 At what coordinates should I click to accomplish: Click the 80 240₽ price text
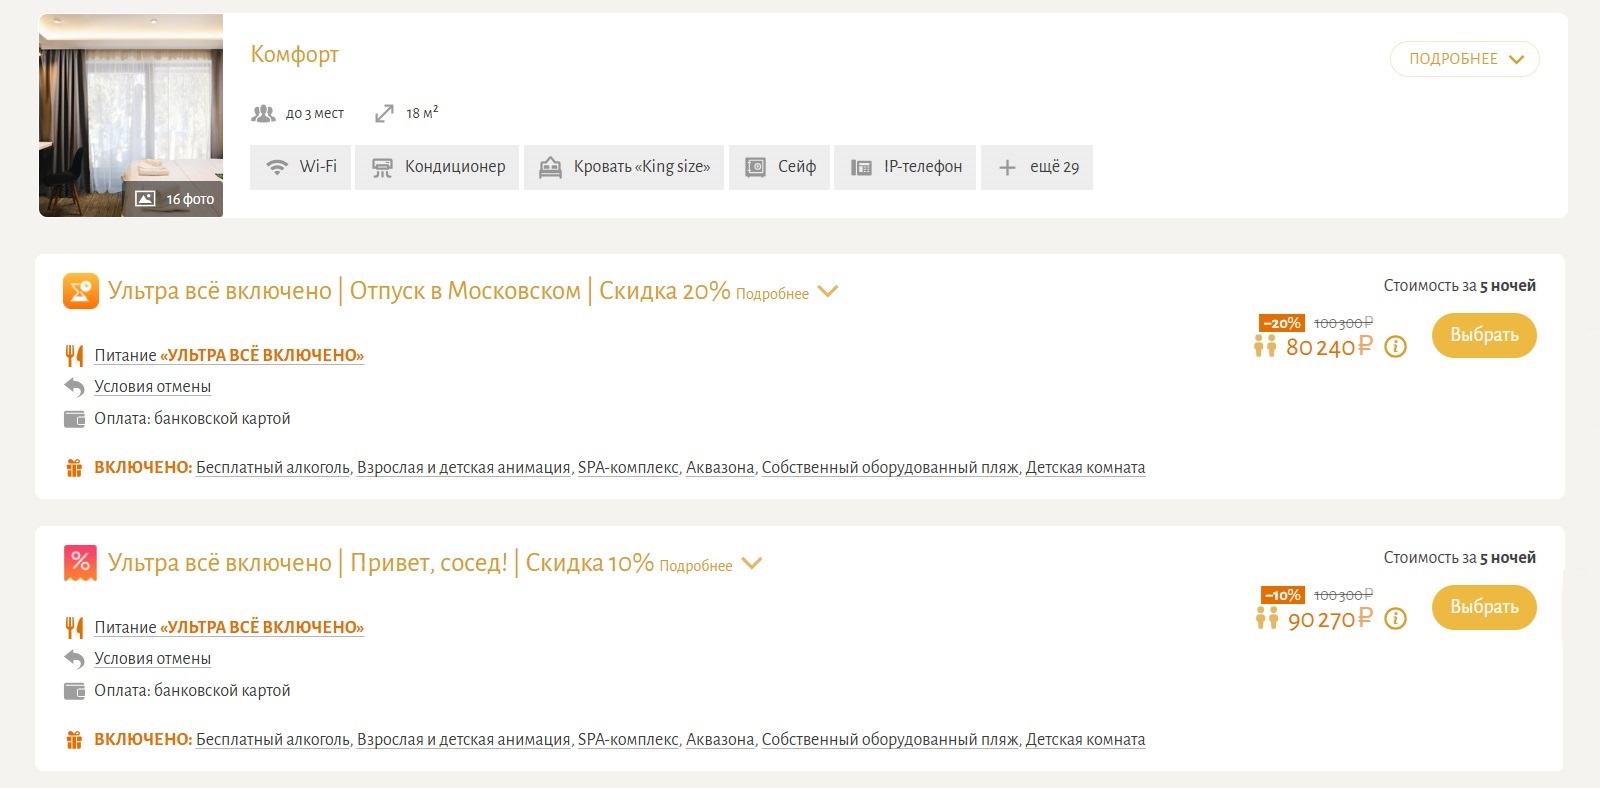coord(1329,347)
